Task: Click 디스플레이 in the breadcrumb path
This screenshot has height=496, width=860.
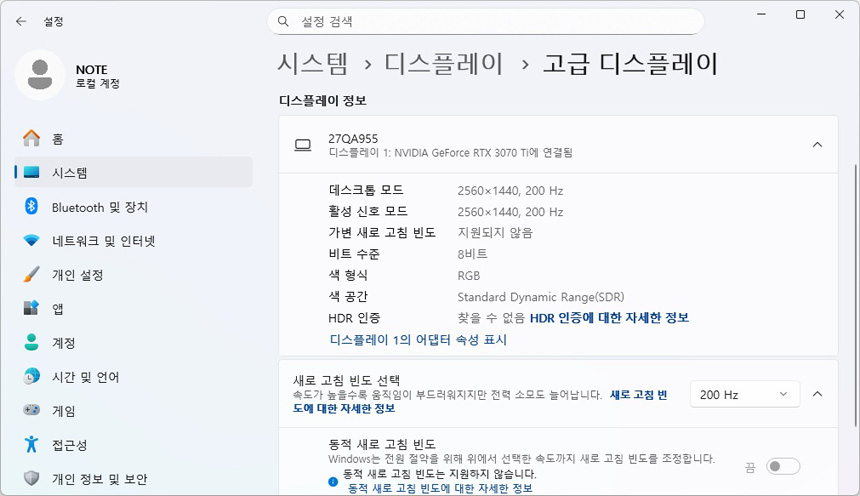Action: 444,64
